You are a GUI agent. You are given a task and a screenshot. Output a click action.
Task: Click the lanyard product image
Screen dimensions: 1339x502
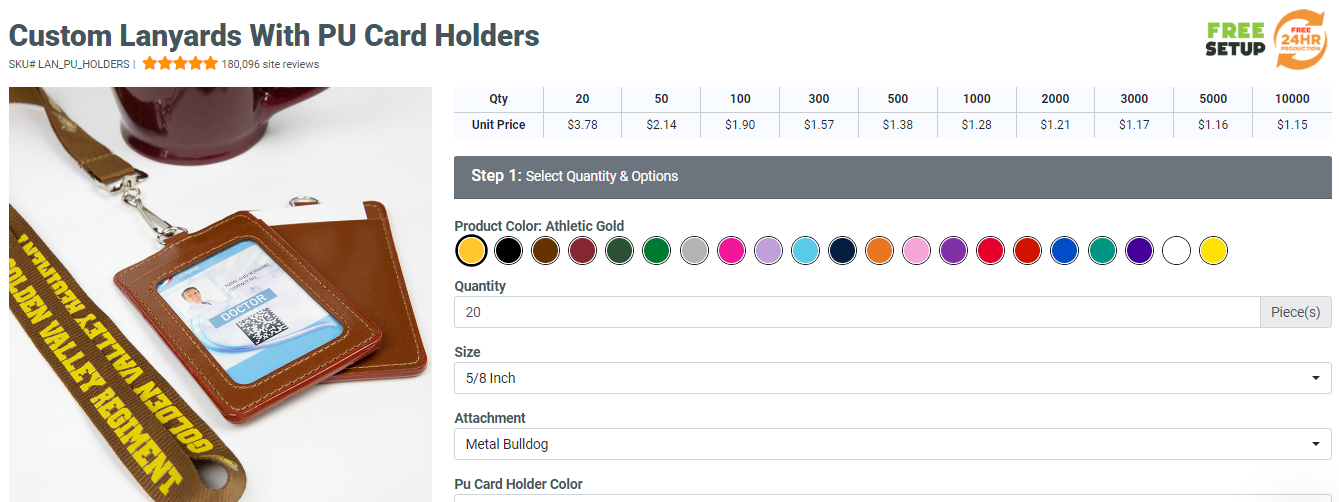(x=220, y=295)
